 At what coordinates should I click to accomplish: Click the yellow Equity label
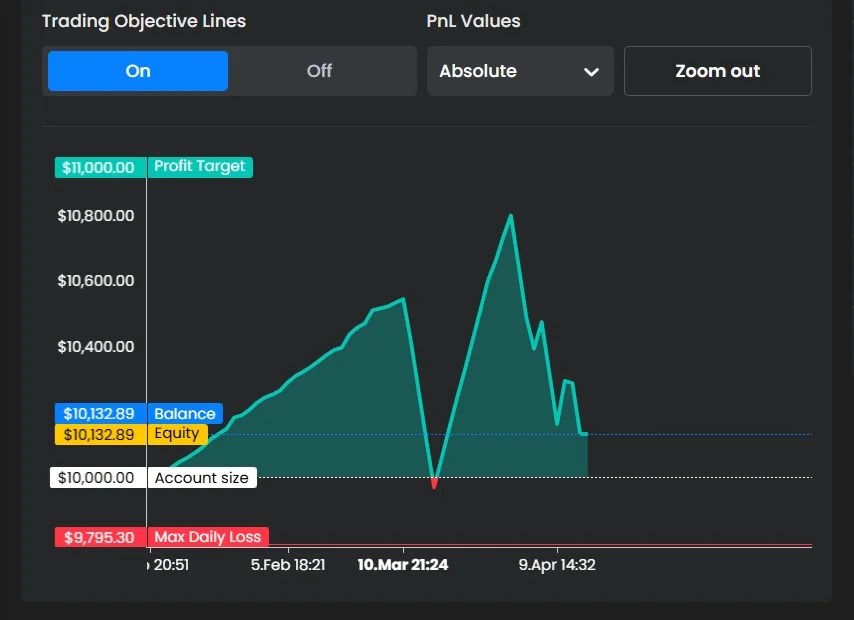point(177,434)
